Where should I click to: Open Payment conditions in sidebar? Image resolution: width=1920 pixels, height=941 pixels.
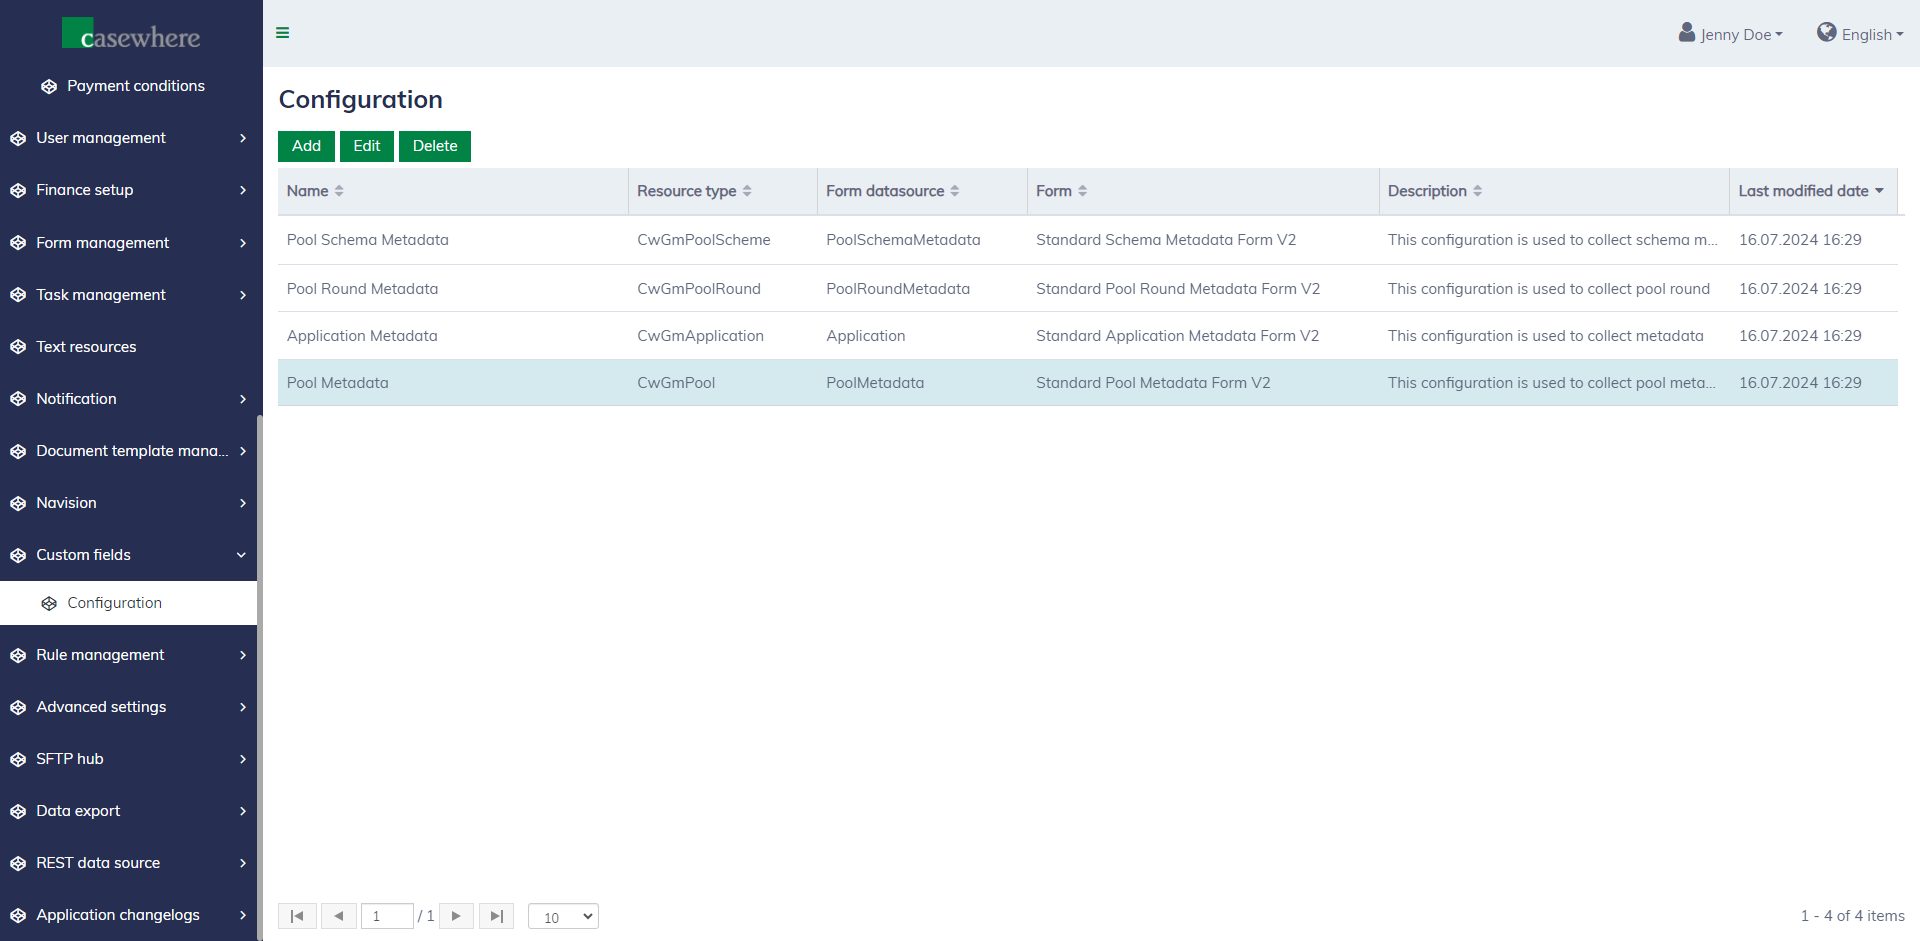pyautogui.click(x=135, y=86)
